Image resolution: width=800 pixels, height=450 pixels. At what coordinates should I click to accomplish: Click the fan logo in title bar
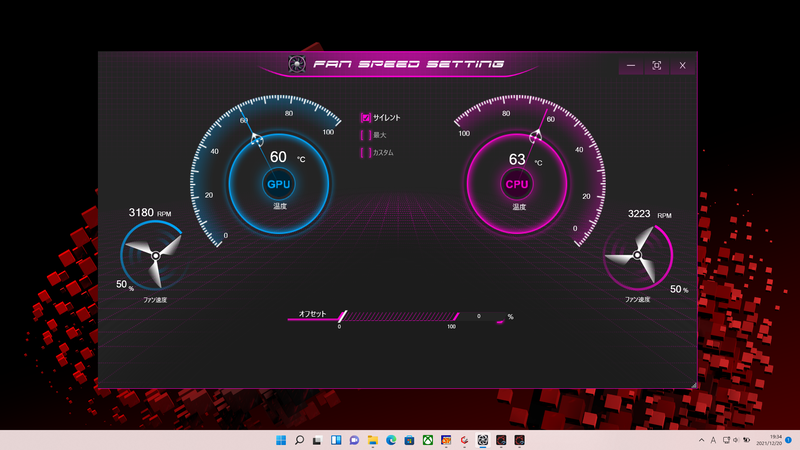297,64
